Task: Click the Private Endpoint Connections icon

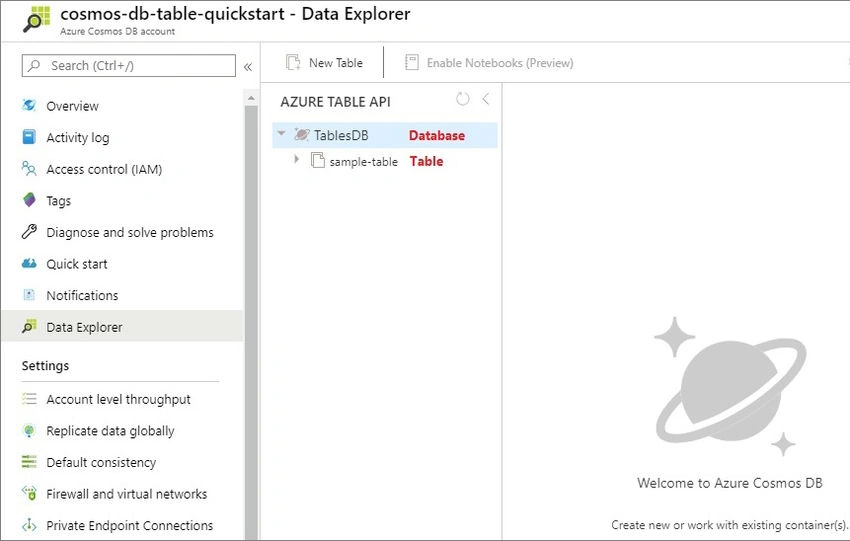Action: 29,525
